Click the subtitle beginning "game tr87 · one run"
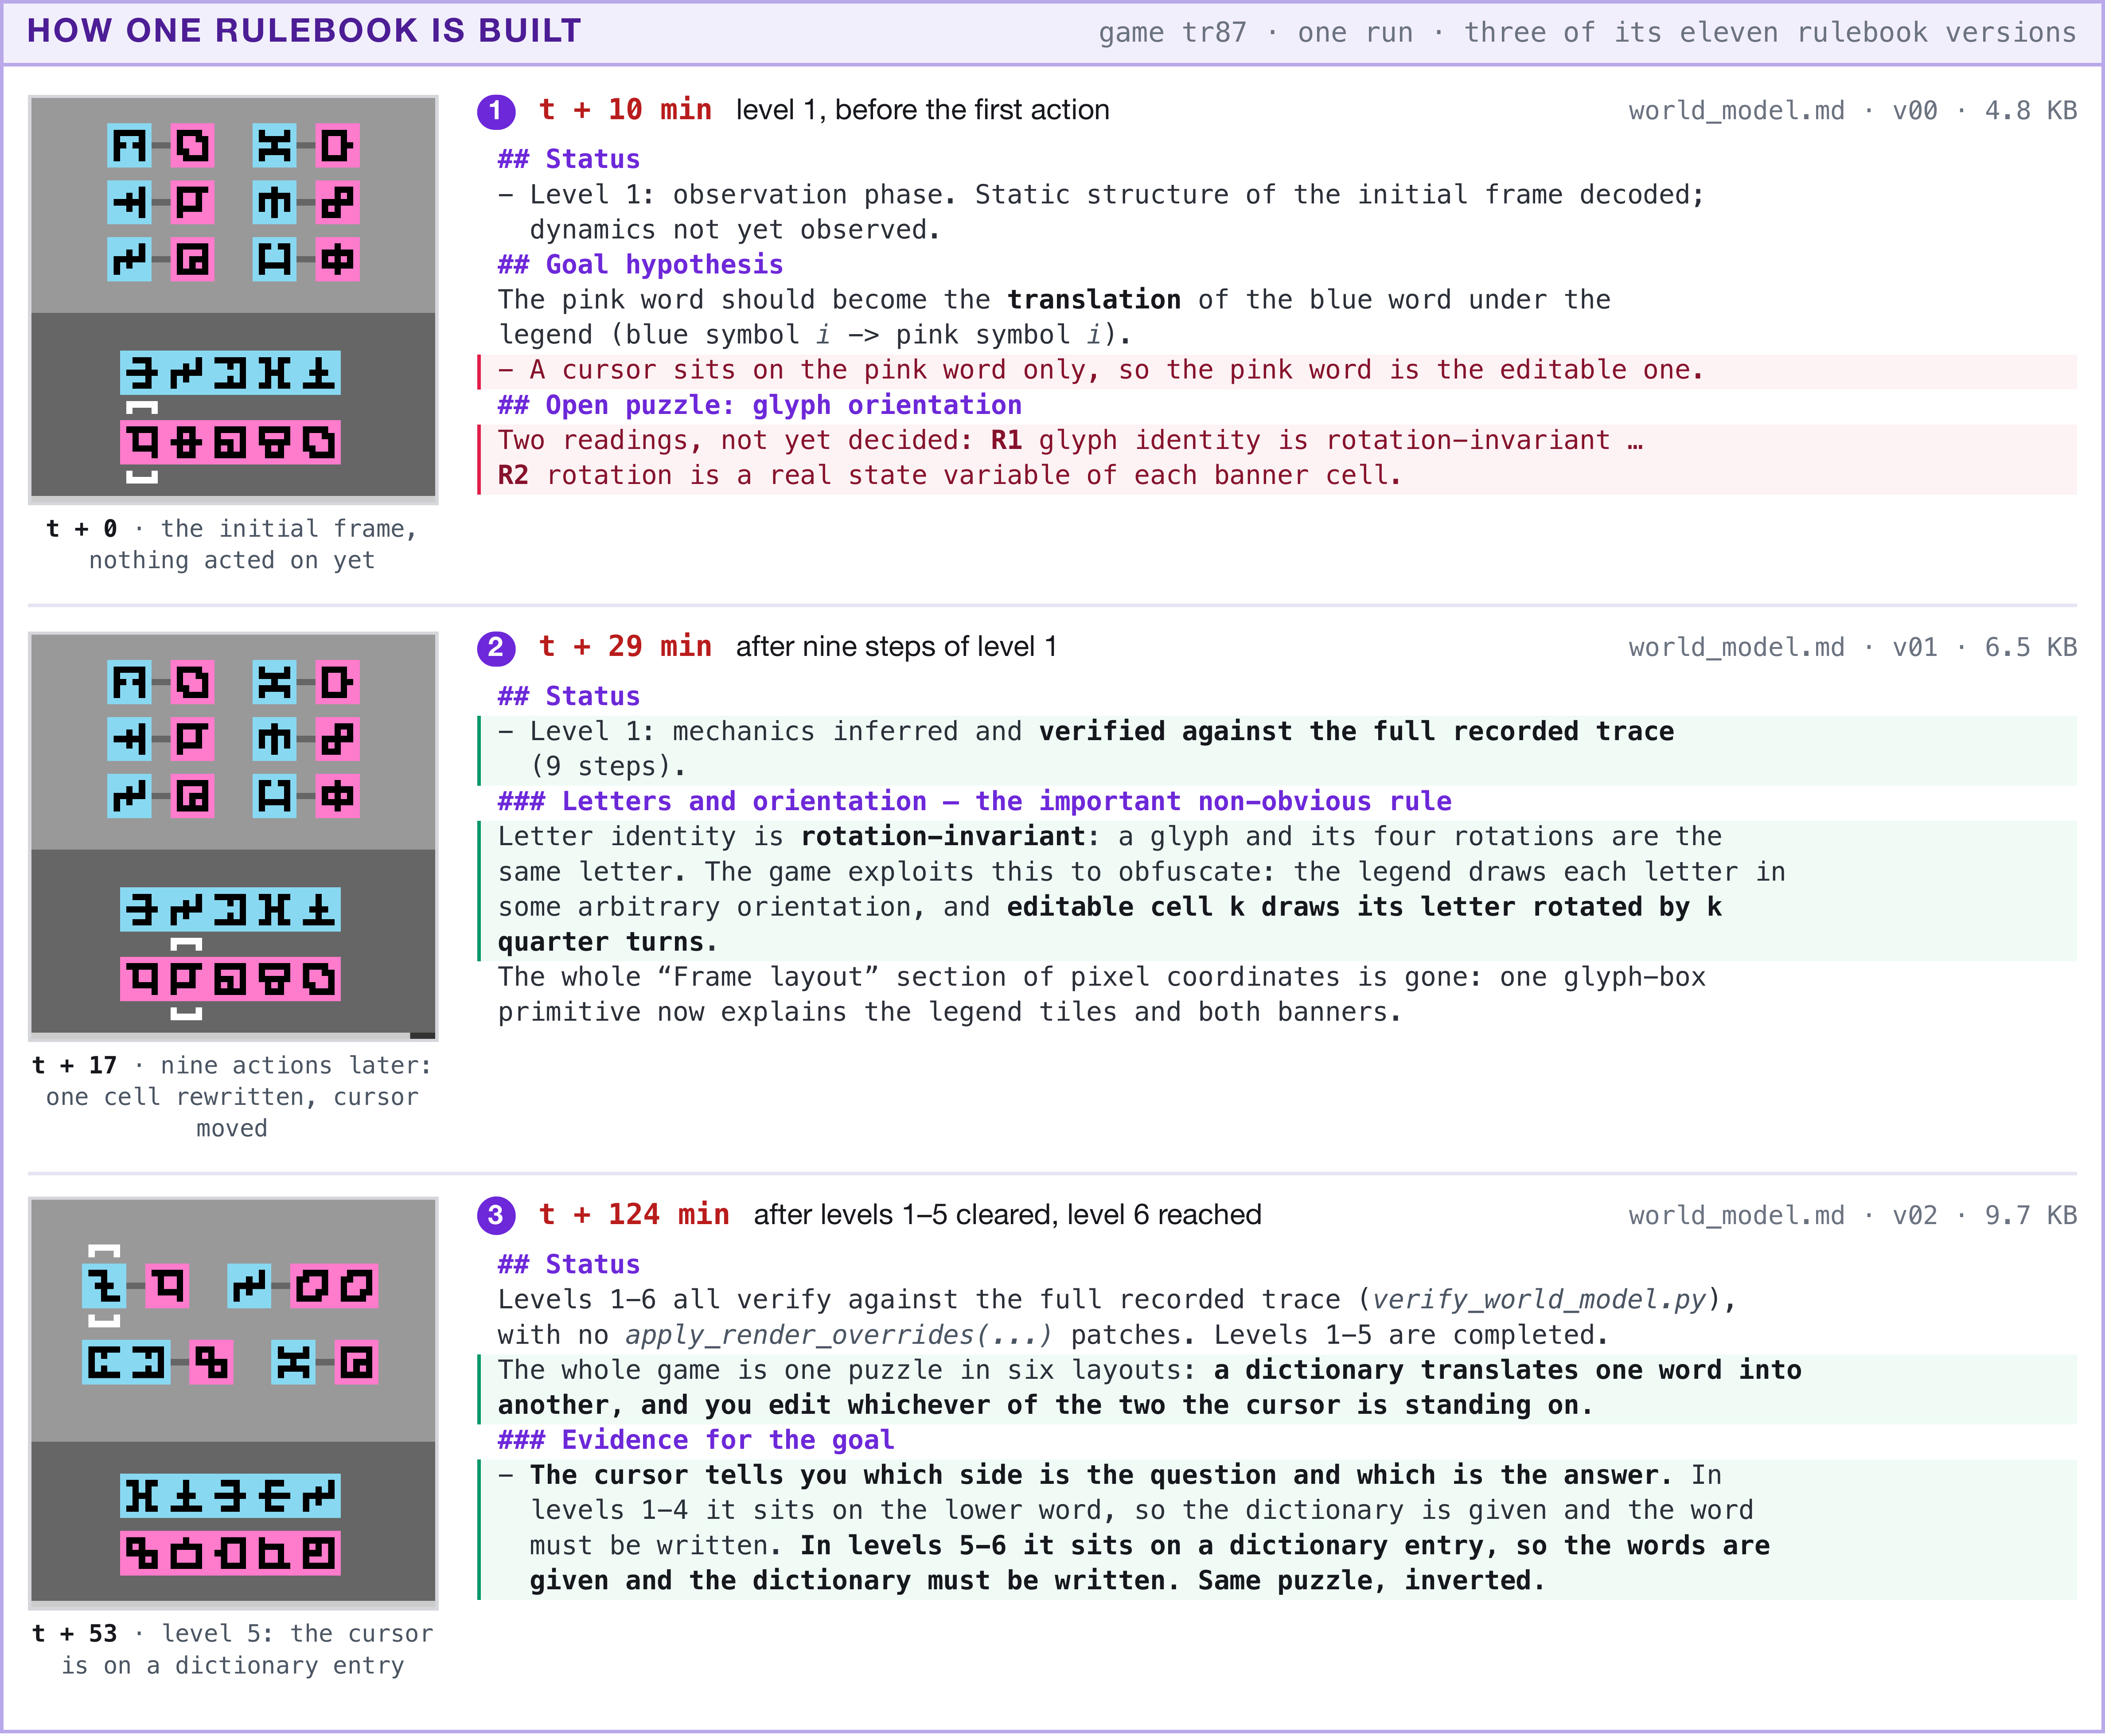 1587,33
